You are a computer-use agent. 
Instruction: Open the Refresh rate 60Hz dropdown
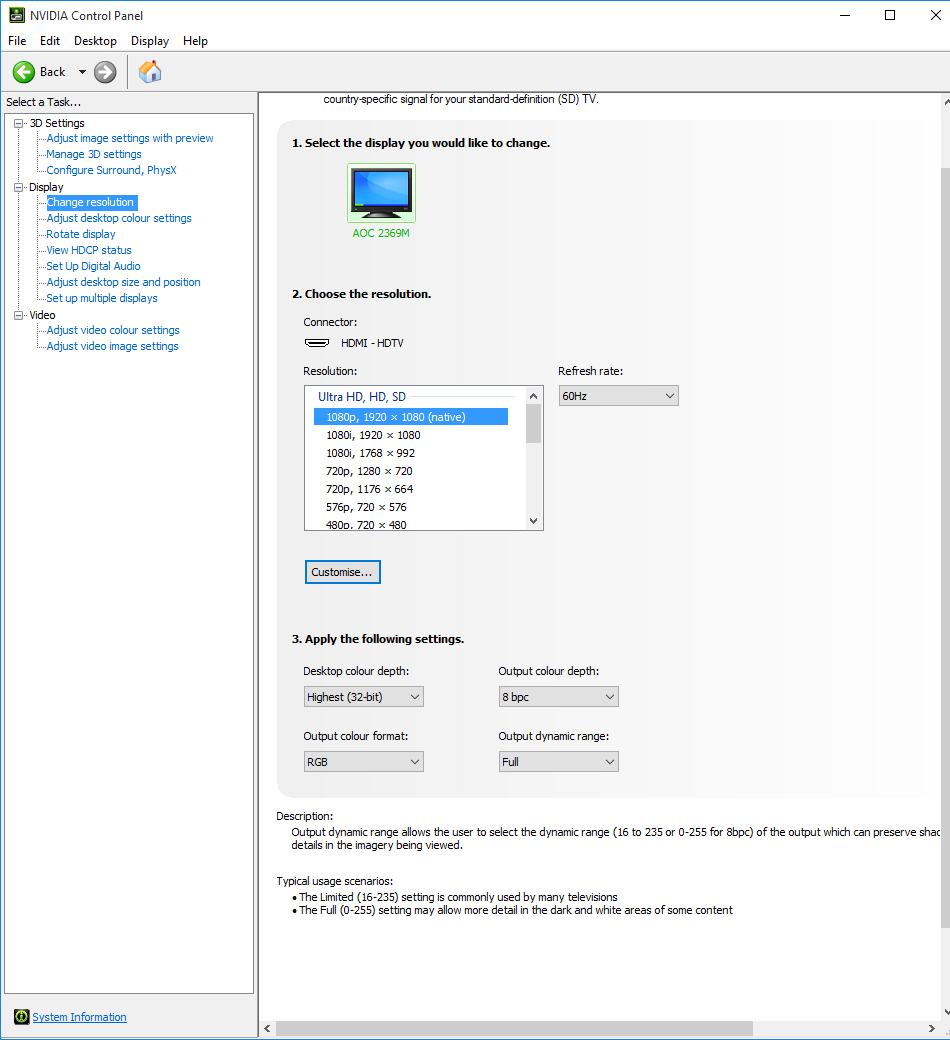618,396
